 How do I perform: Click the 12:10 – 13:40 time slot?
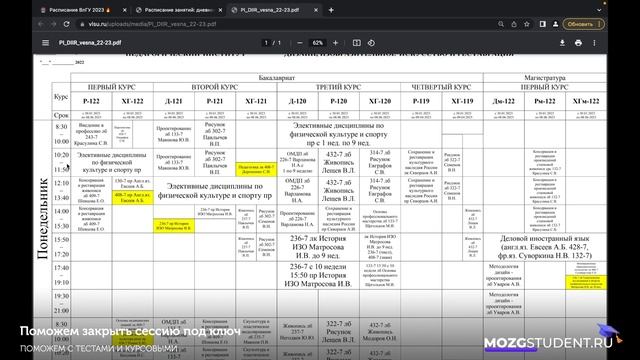[61, 190]
